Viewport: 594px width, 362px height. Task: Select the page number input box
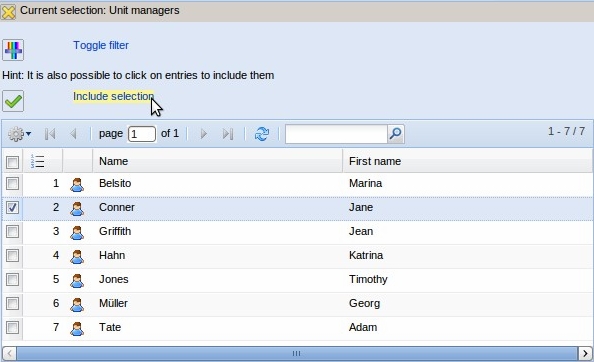point(142,134)
